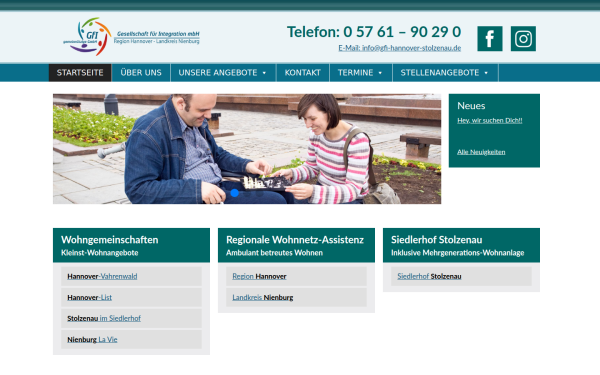Screen dimensions: 600x375
Task: Open the Stolzenau im Siedlerhof link
Action: pyautogui.click(x=104, y=318)
